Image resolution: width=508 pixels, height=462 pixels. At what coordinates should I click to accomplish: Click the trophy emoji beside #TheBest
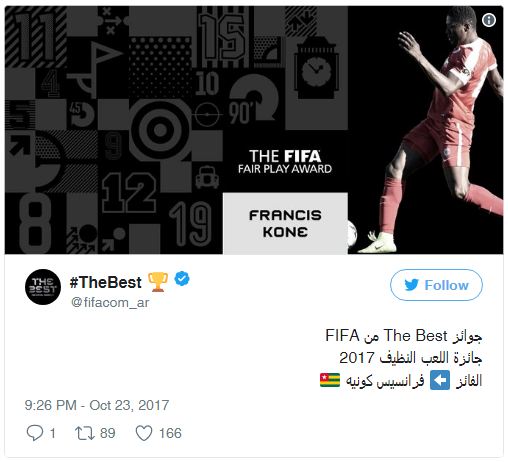pyautogui.click(x=158, y=282)
